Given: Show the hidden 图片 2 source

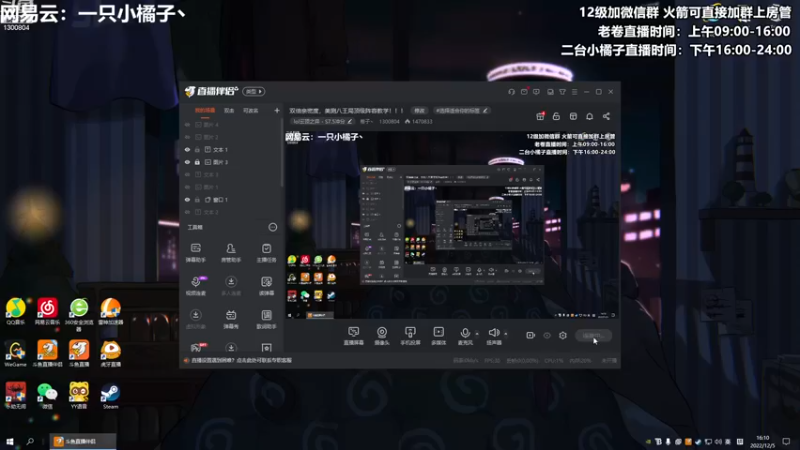Looking at the screenshot, I should pos(187,137).
